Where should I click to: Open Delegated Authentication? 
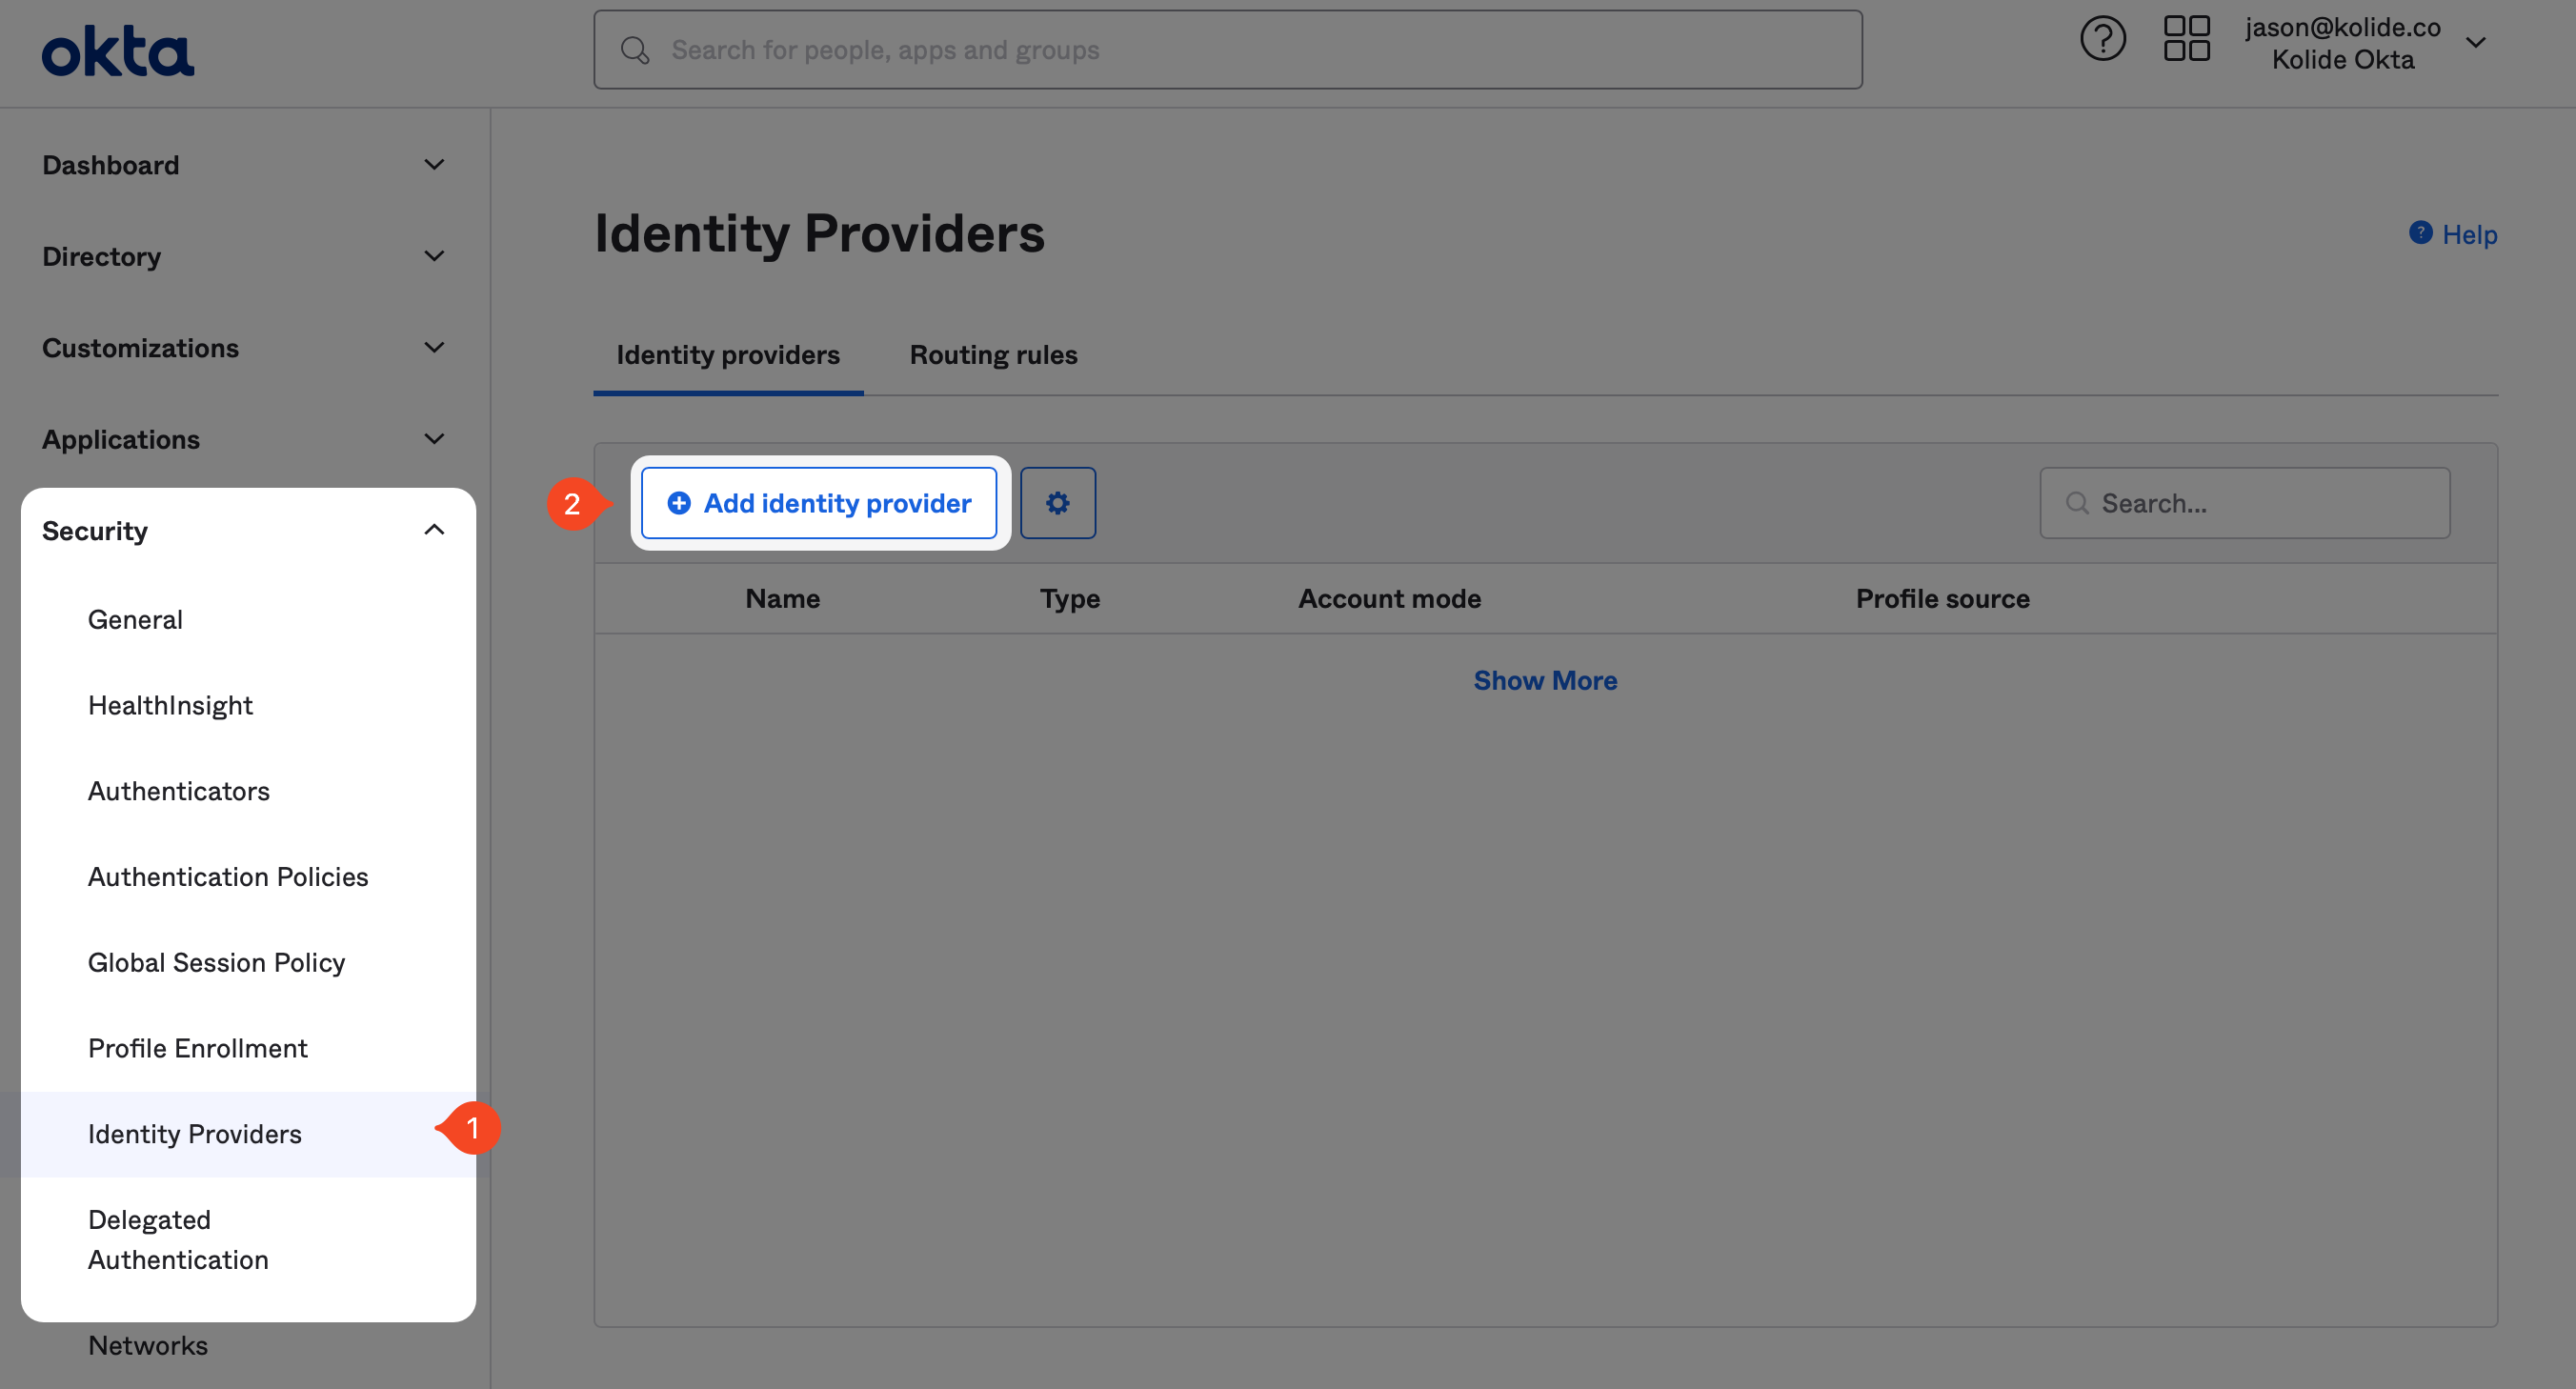click(x=178, y=1240)
